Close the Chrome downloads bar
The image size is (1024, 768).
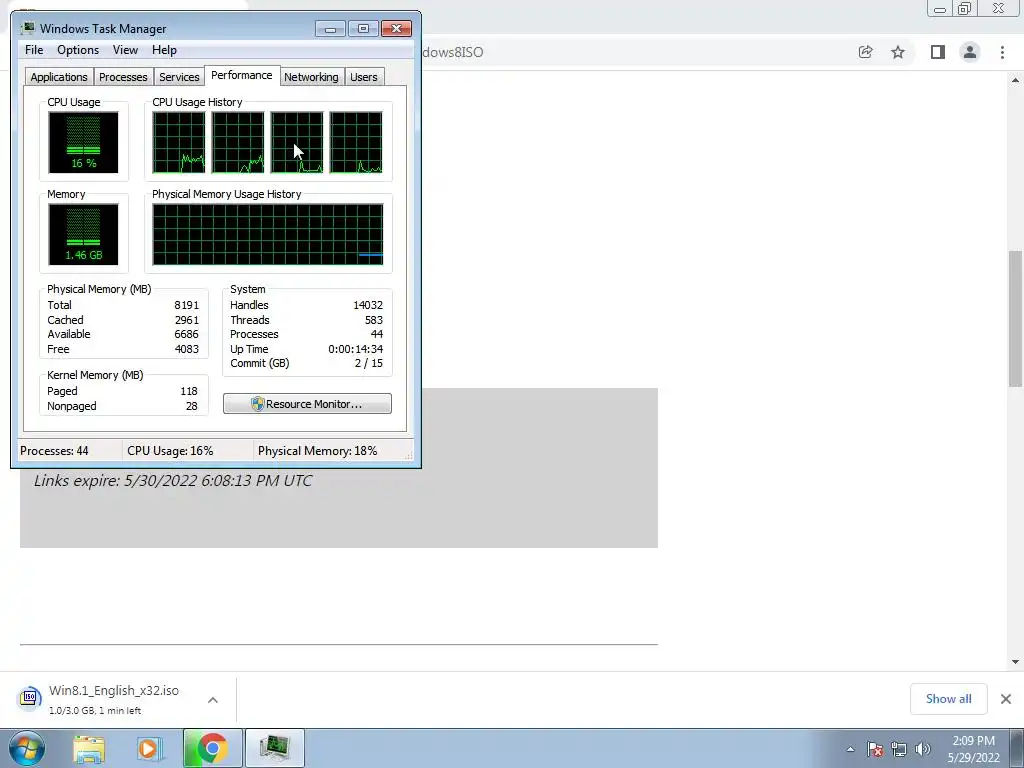(1006, 699)
